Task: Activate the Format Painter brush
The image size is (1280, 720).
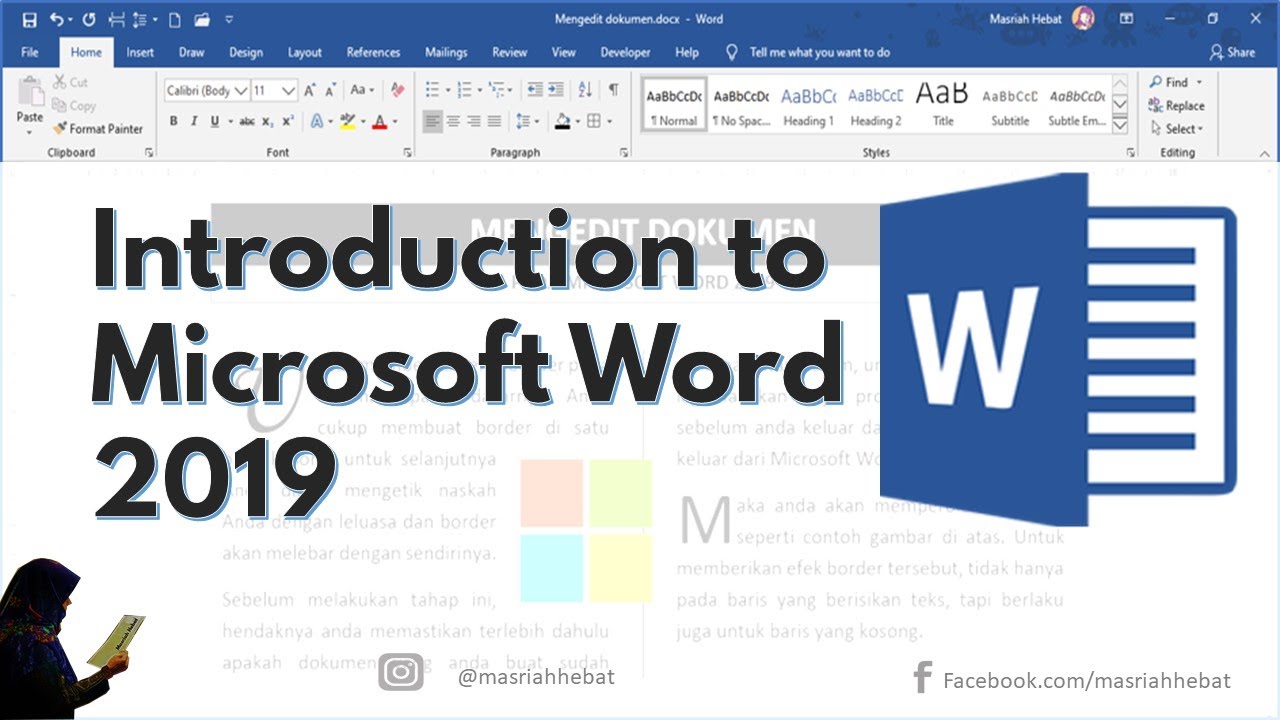Action: pos(98,128)
